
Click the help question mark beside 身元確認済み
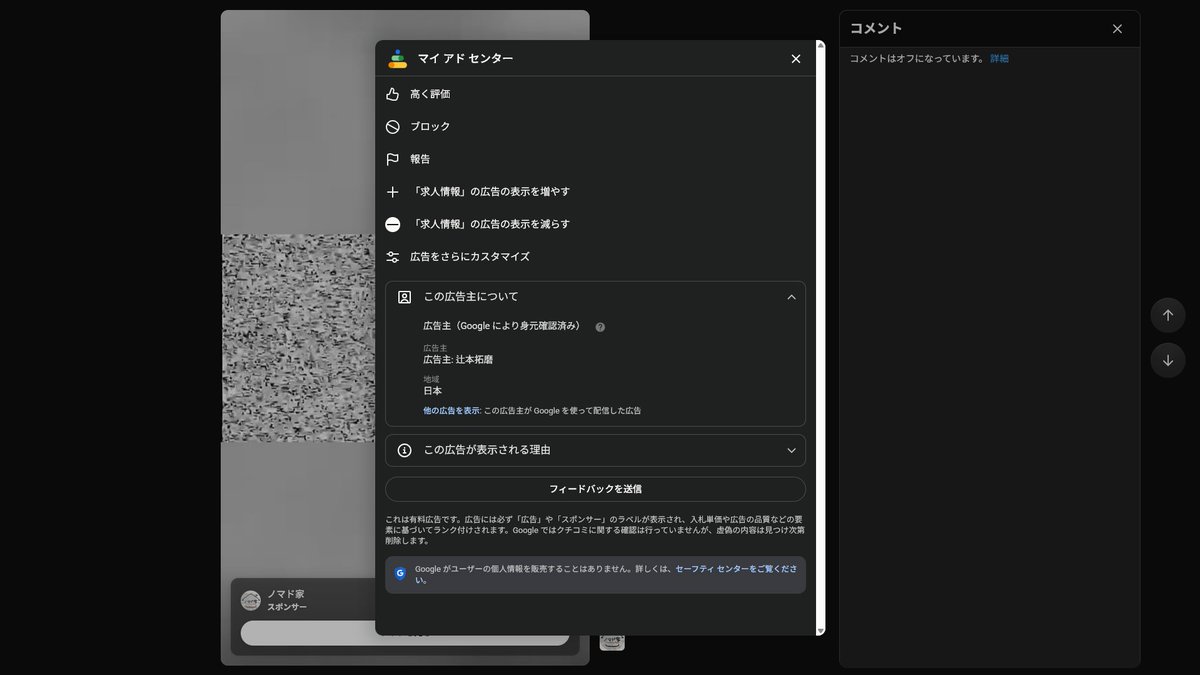(600, 327)
